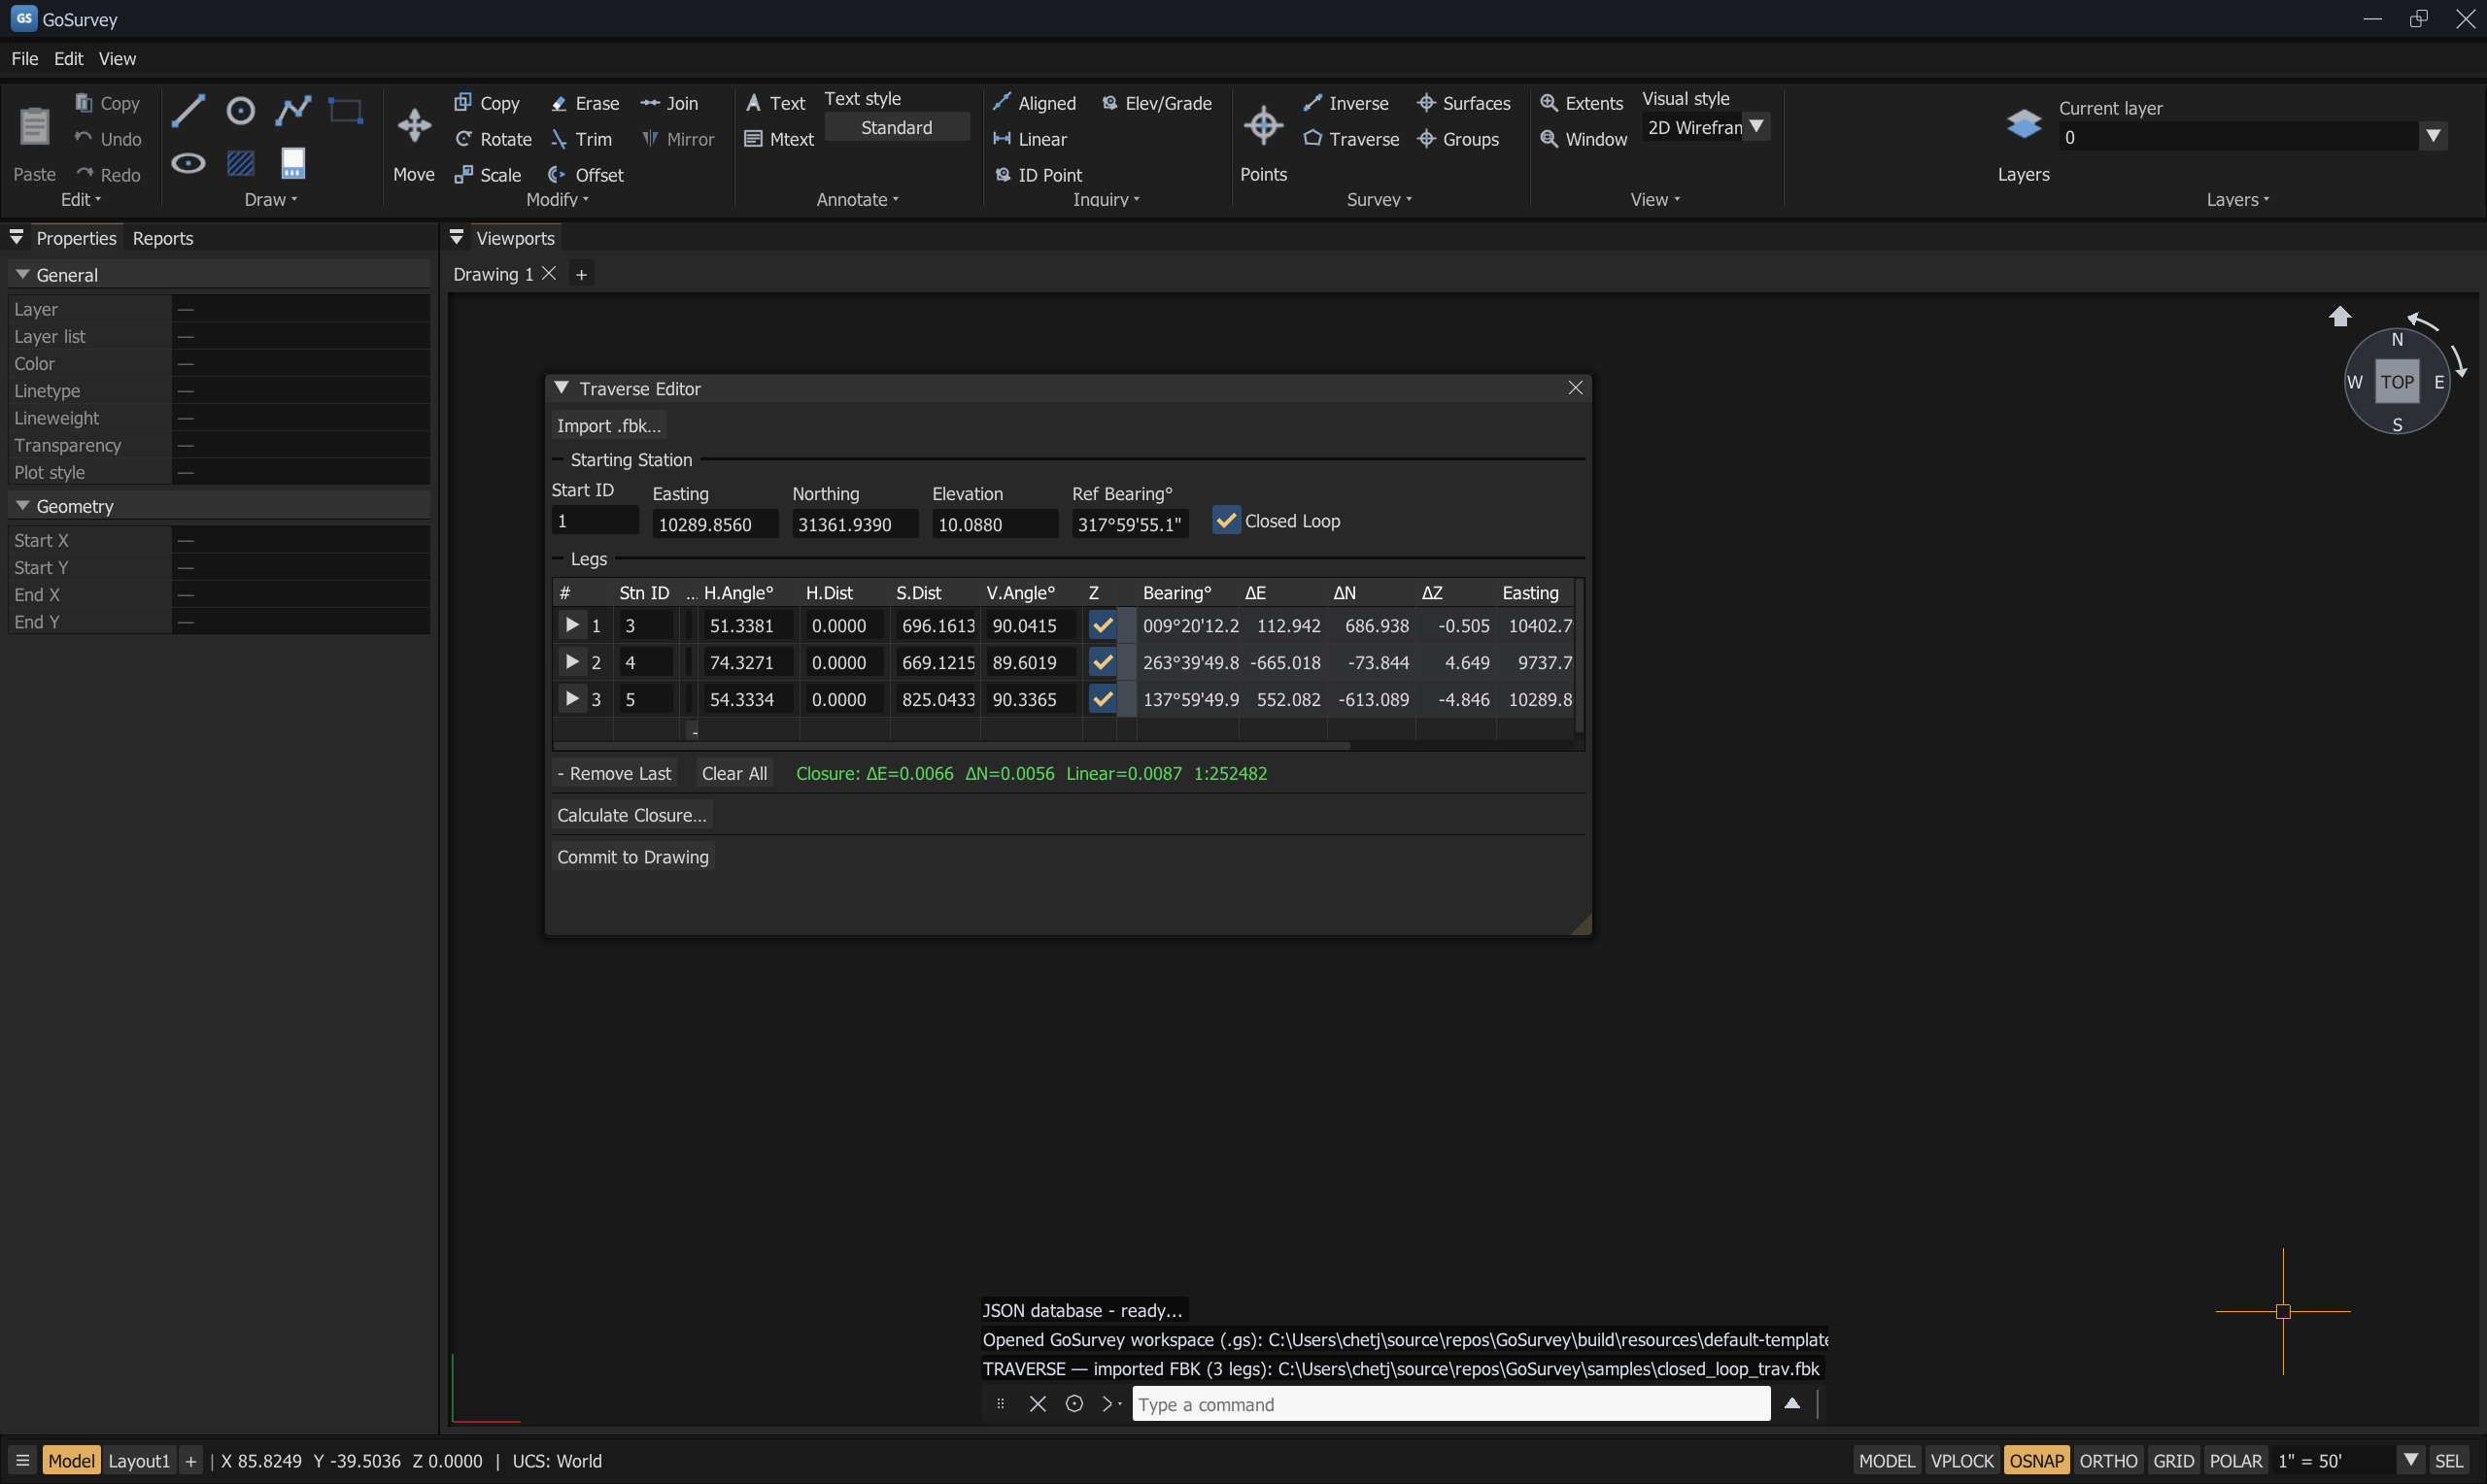Collapse the Geometry properties section
The image size is (2487, 1484).
pos(22,505)
